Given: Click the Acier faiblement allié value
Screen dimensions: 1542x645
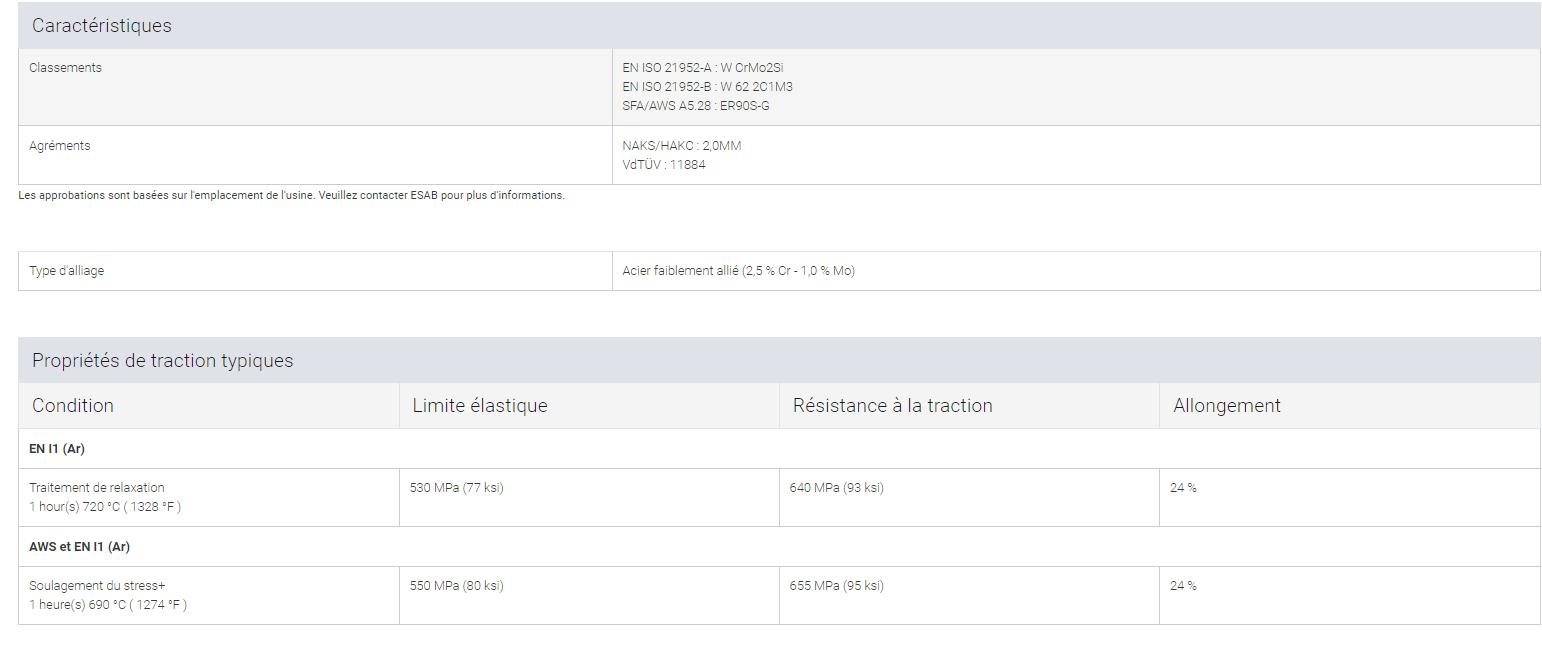Looking at the screenshot, I should pos(738,271).
